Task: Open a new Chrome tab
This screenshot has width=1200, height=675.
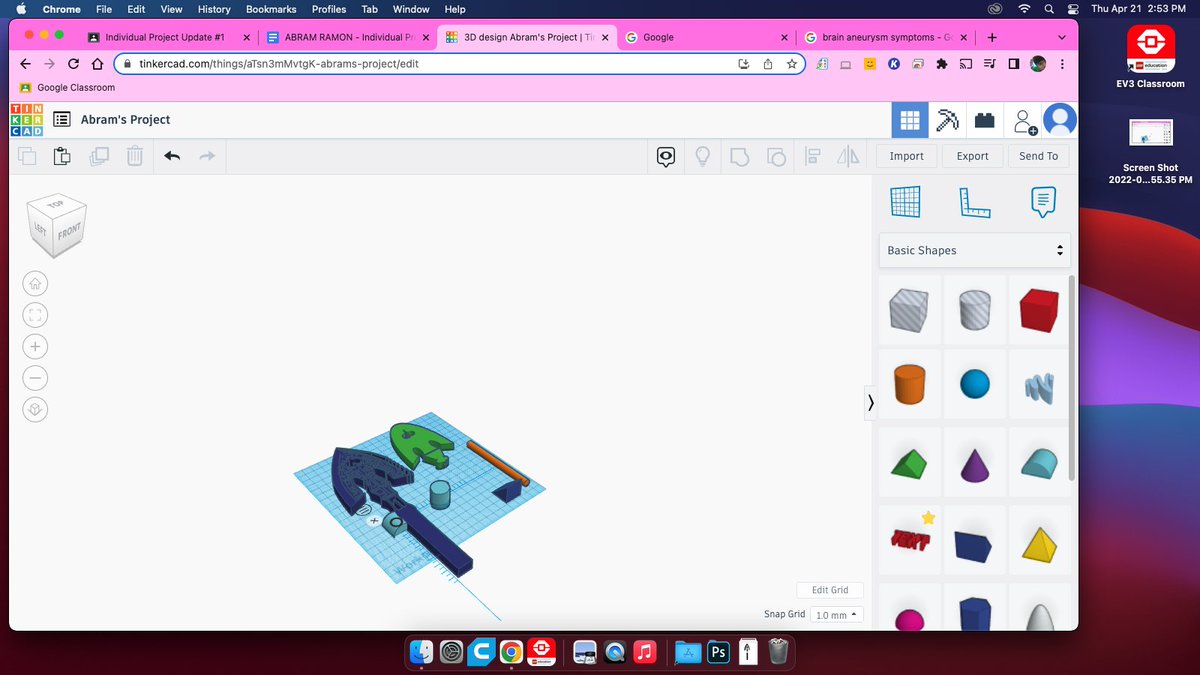Action: click(x=991, y=37)
